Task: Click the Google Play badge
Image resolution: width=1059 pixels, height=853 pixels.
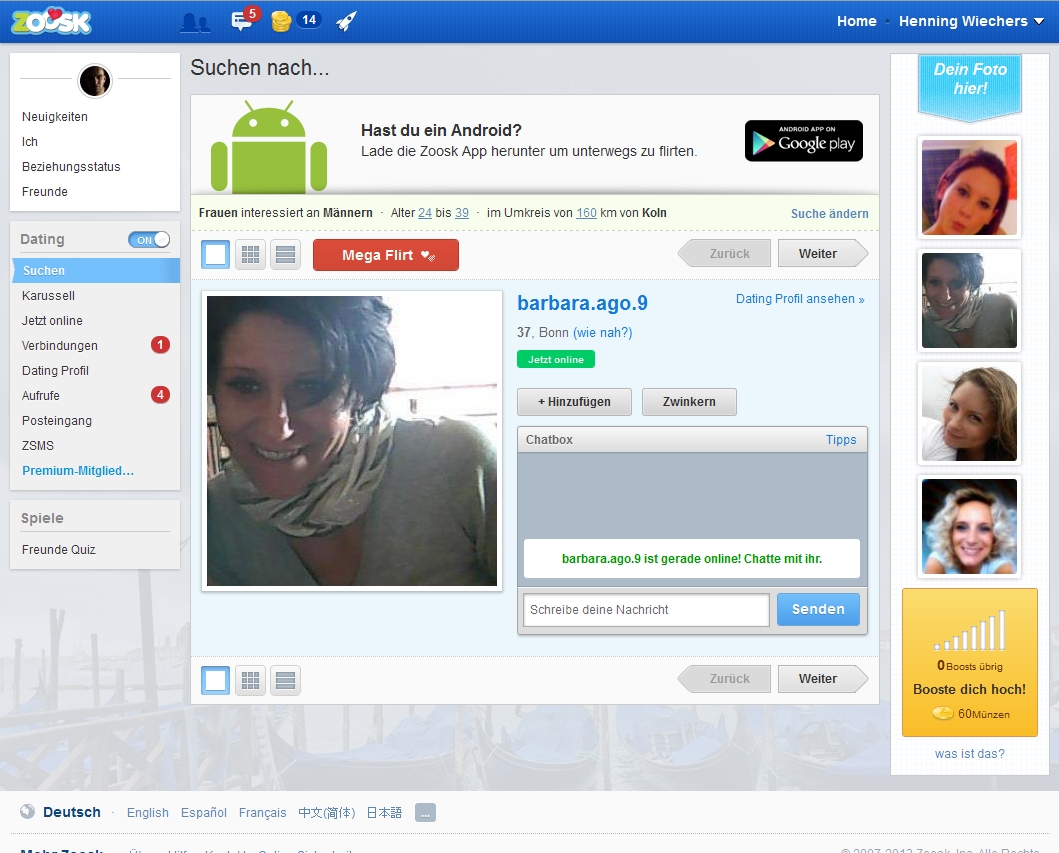Action: point(804,140)
